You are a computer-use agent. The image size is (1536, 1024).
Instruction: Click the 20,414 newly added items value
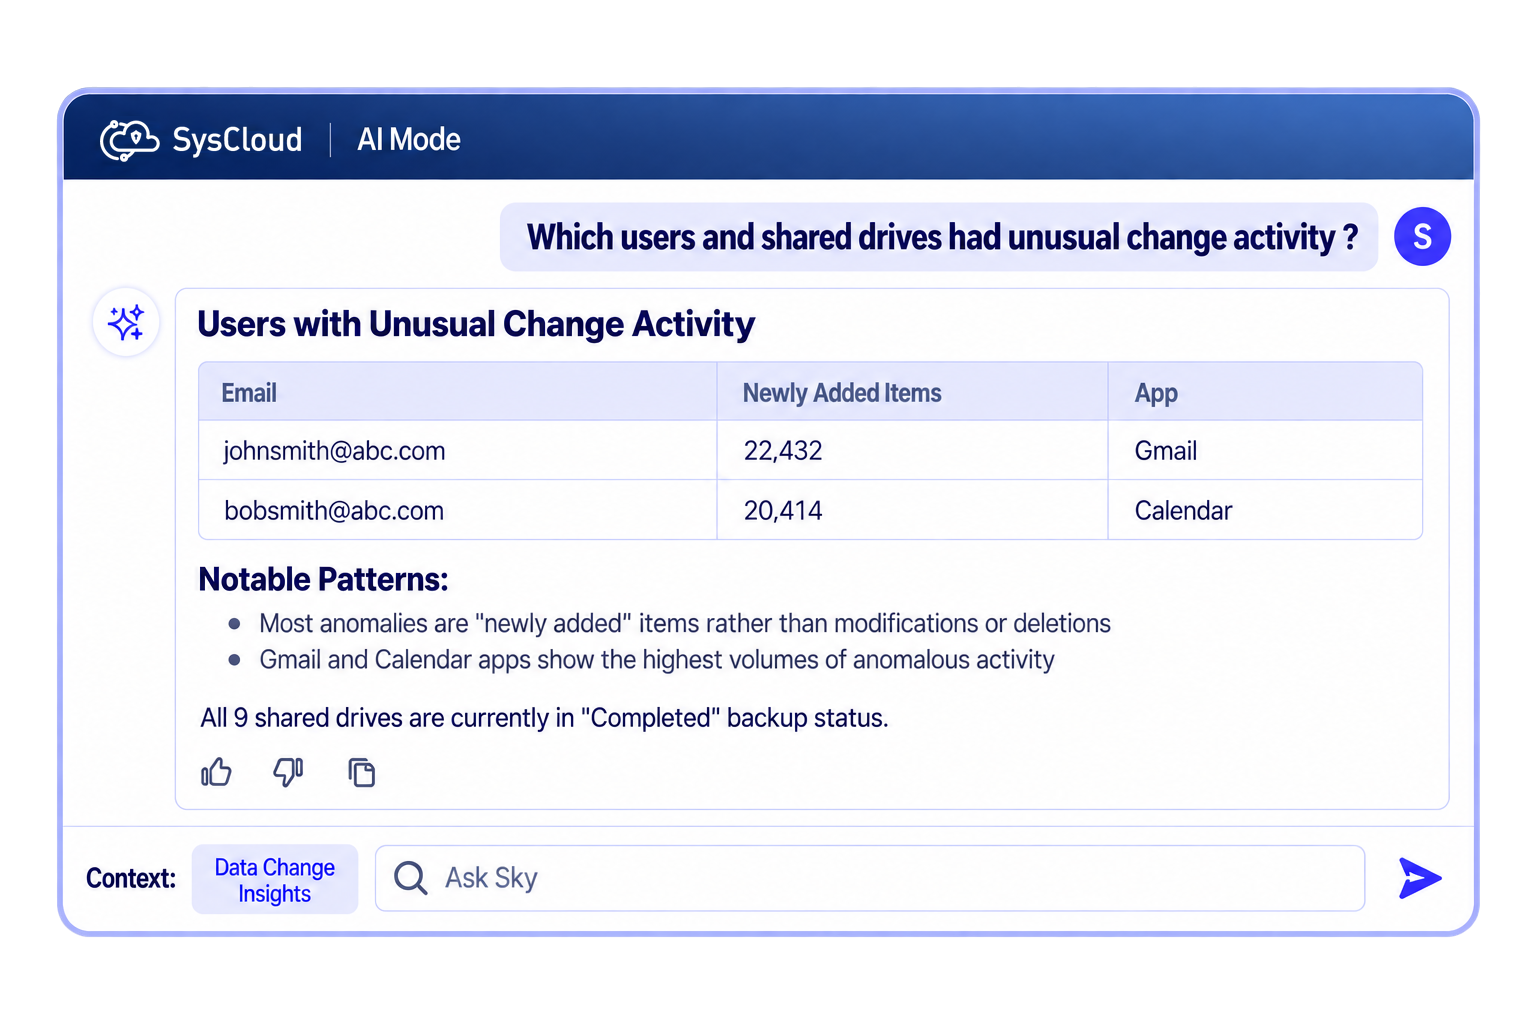tap(783, 511)
